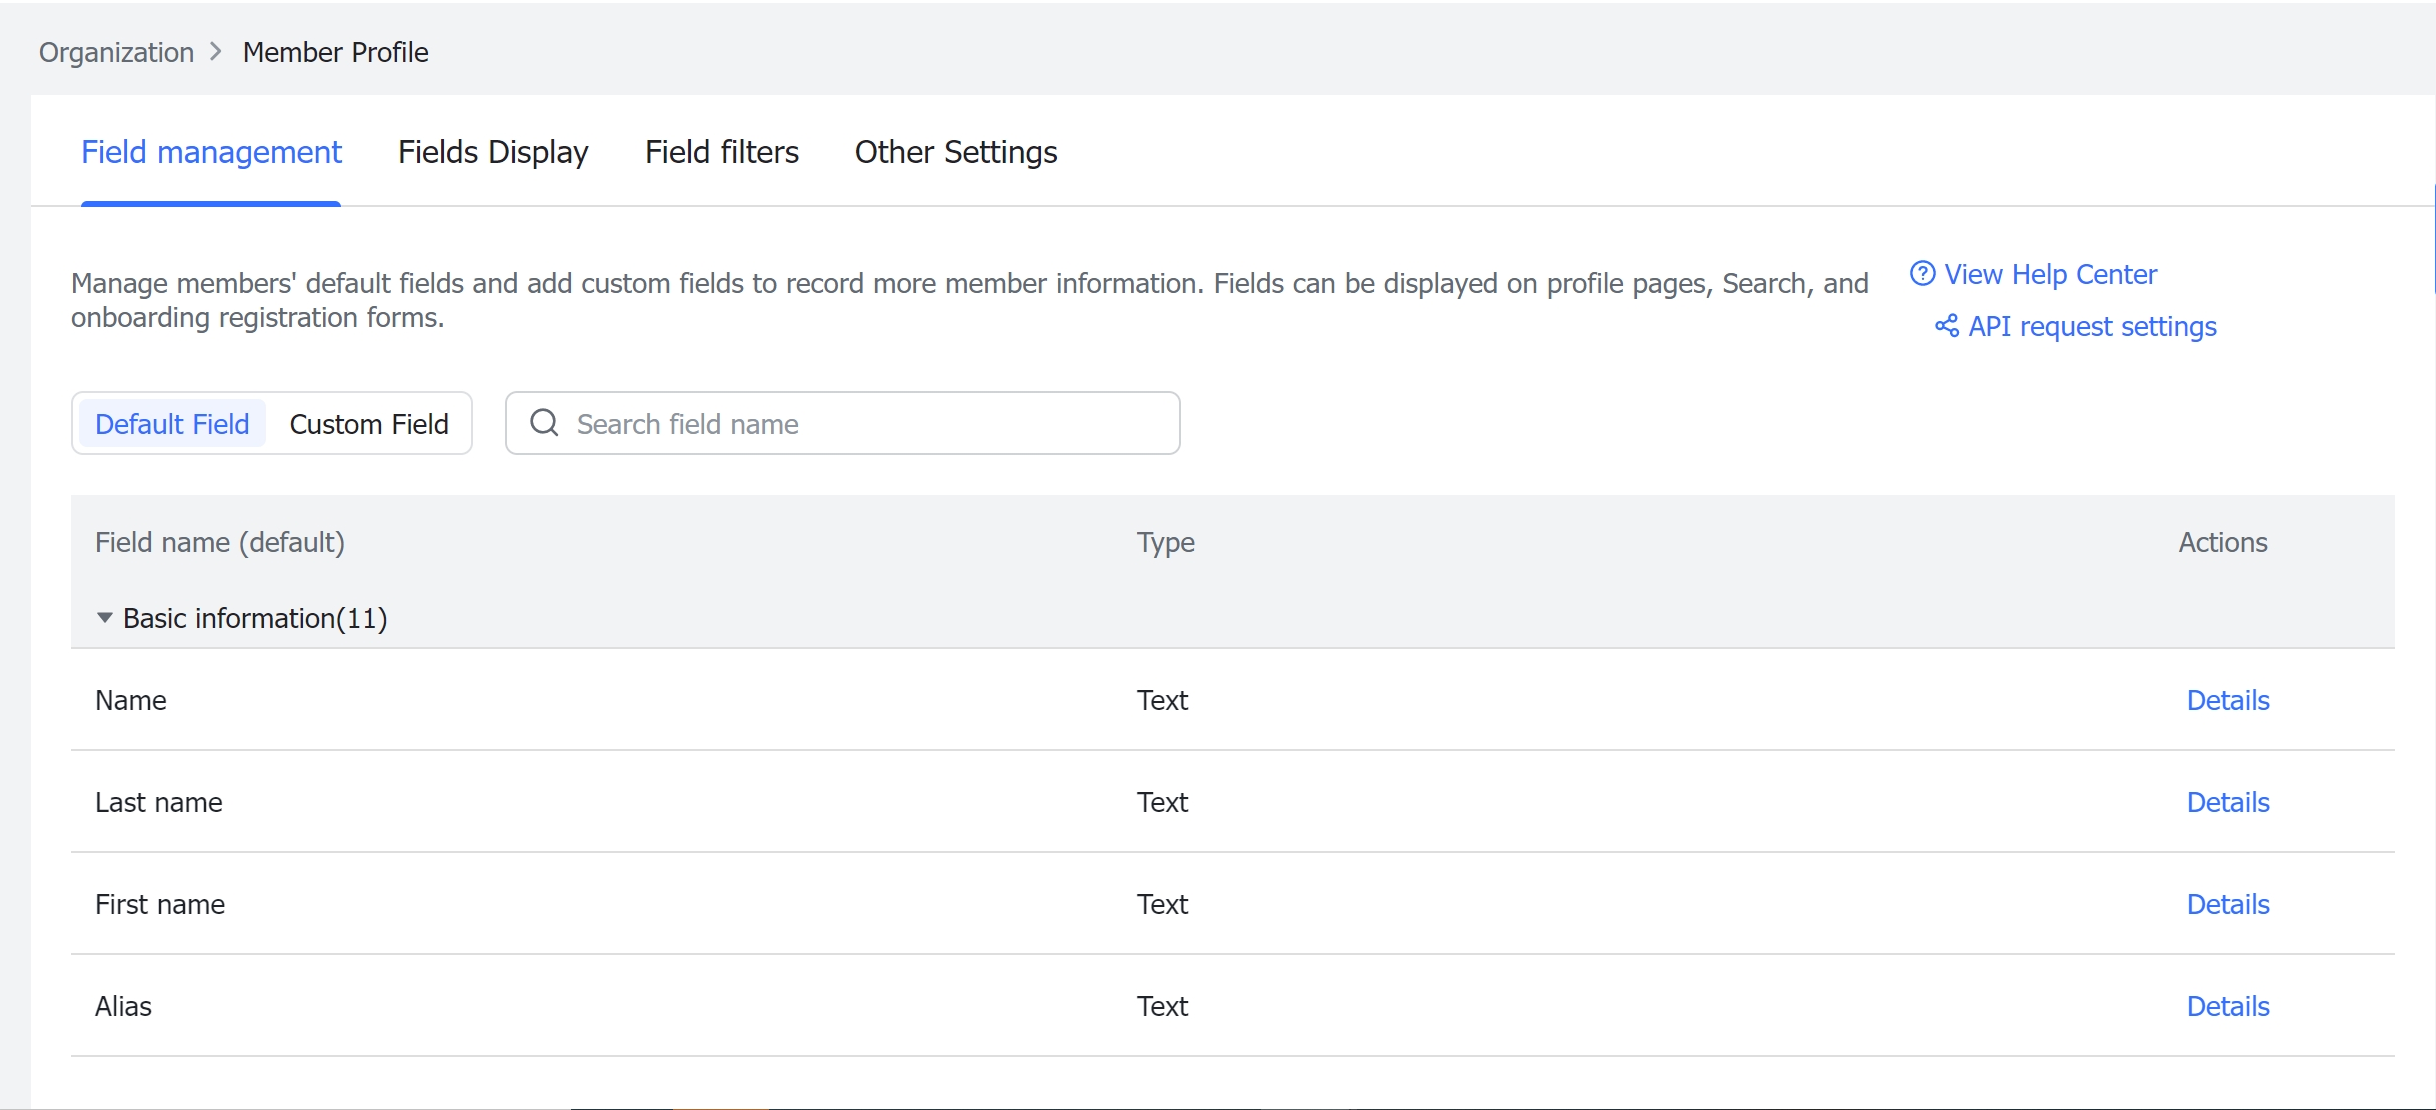Open the Field management tab
The image size is (2436, 1110).
click(211, 152)
